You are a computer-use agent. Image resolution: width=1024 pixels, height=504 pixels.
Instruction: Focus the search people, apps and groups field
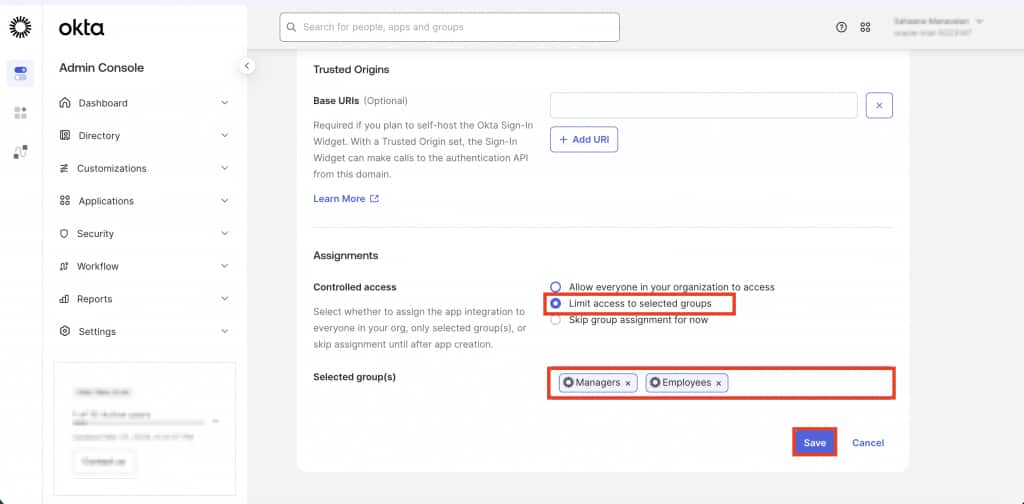pyautogui.click(x=449, y=27)
